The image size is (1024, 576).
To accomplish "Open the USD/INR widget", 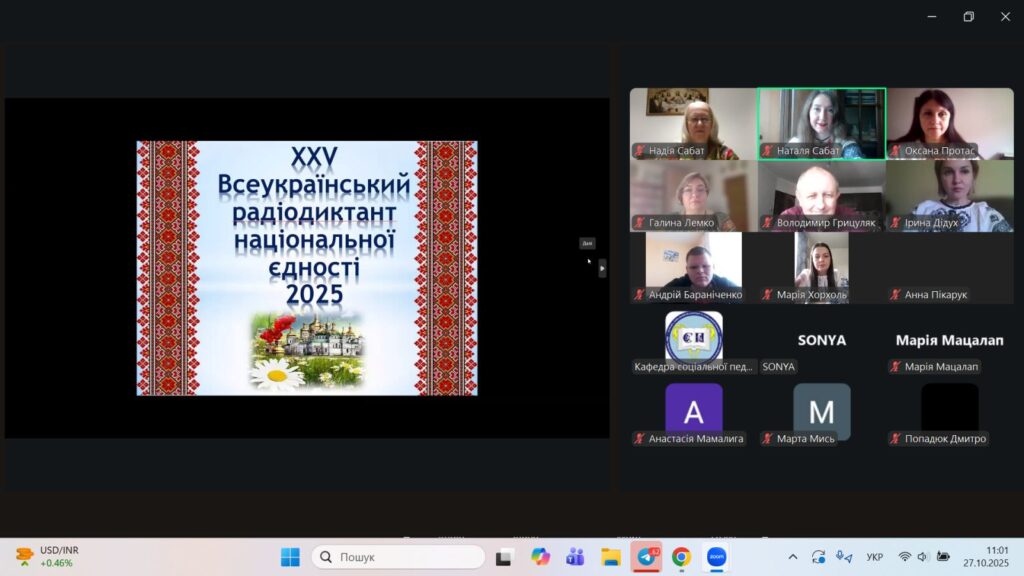I will pos(47,557).
